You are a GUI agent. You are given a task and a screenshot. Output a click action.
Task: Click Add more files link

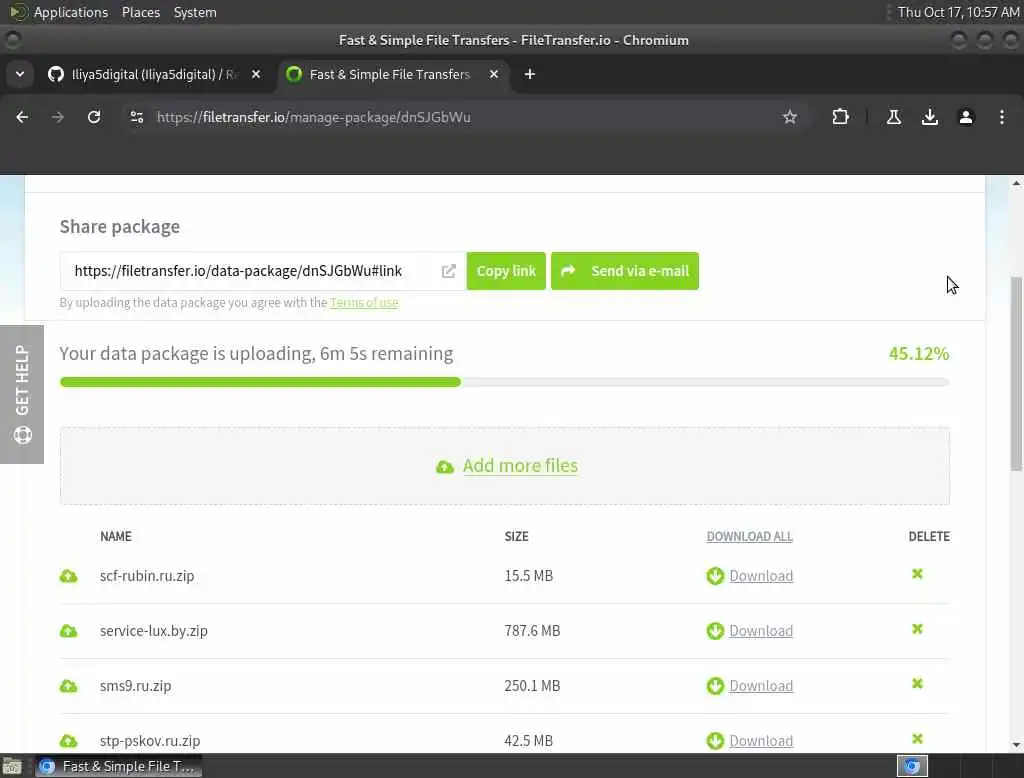point(520,466)
